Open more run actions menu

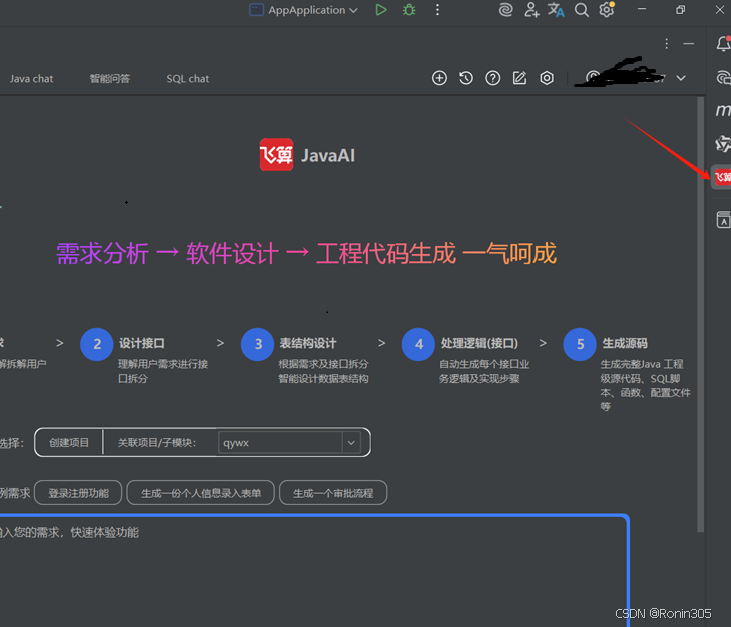point(437,10)
